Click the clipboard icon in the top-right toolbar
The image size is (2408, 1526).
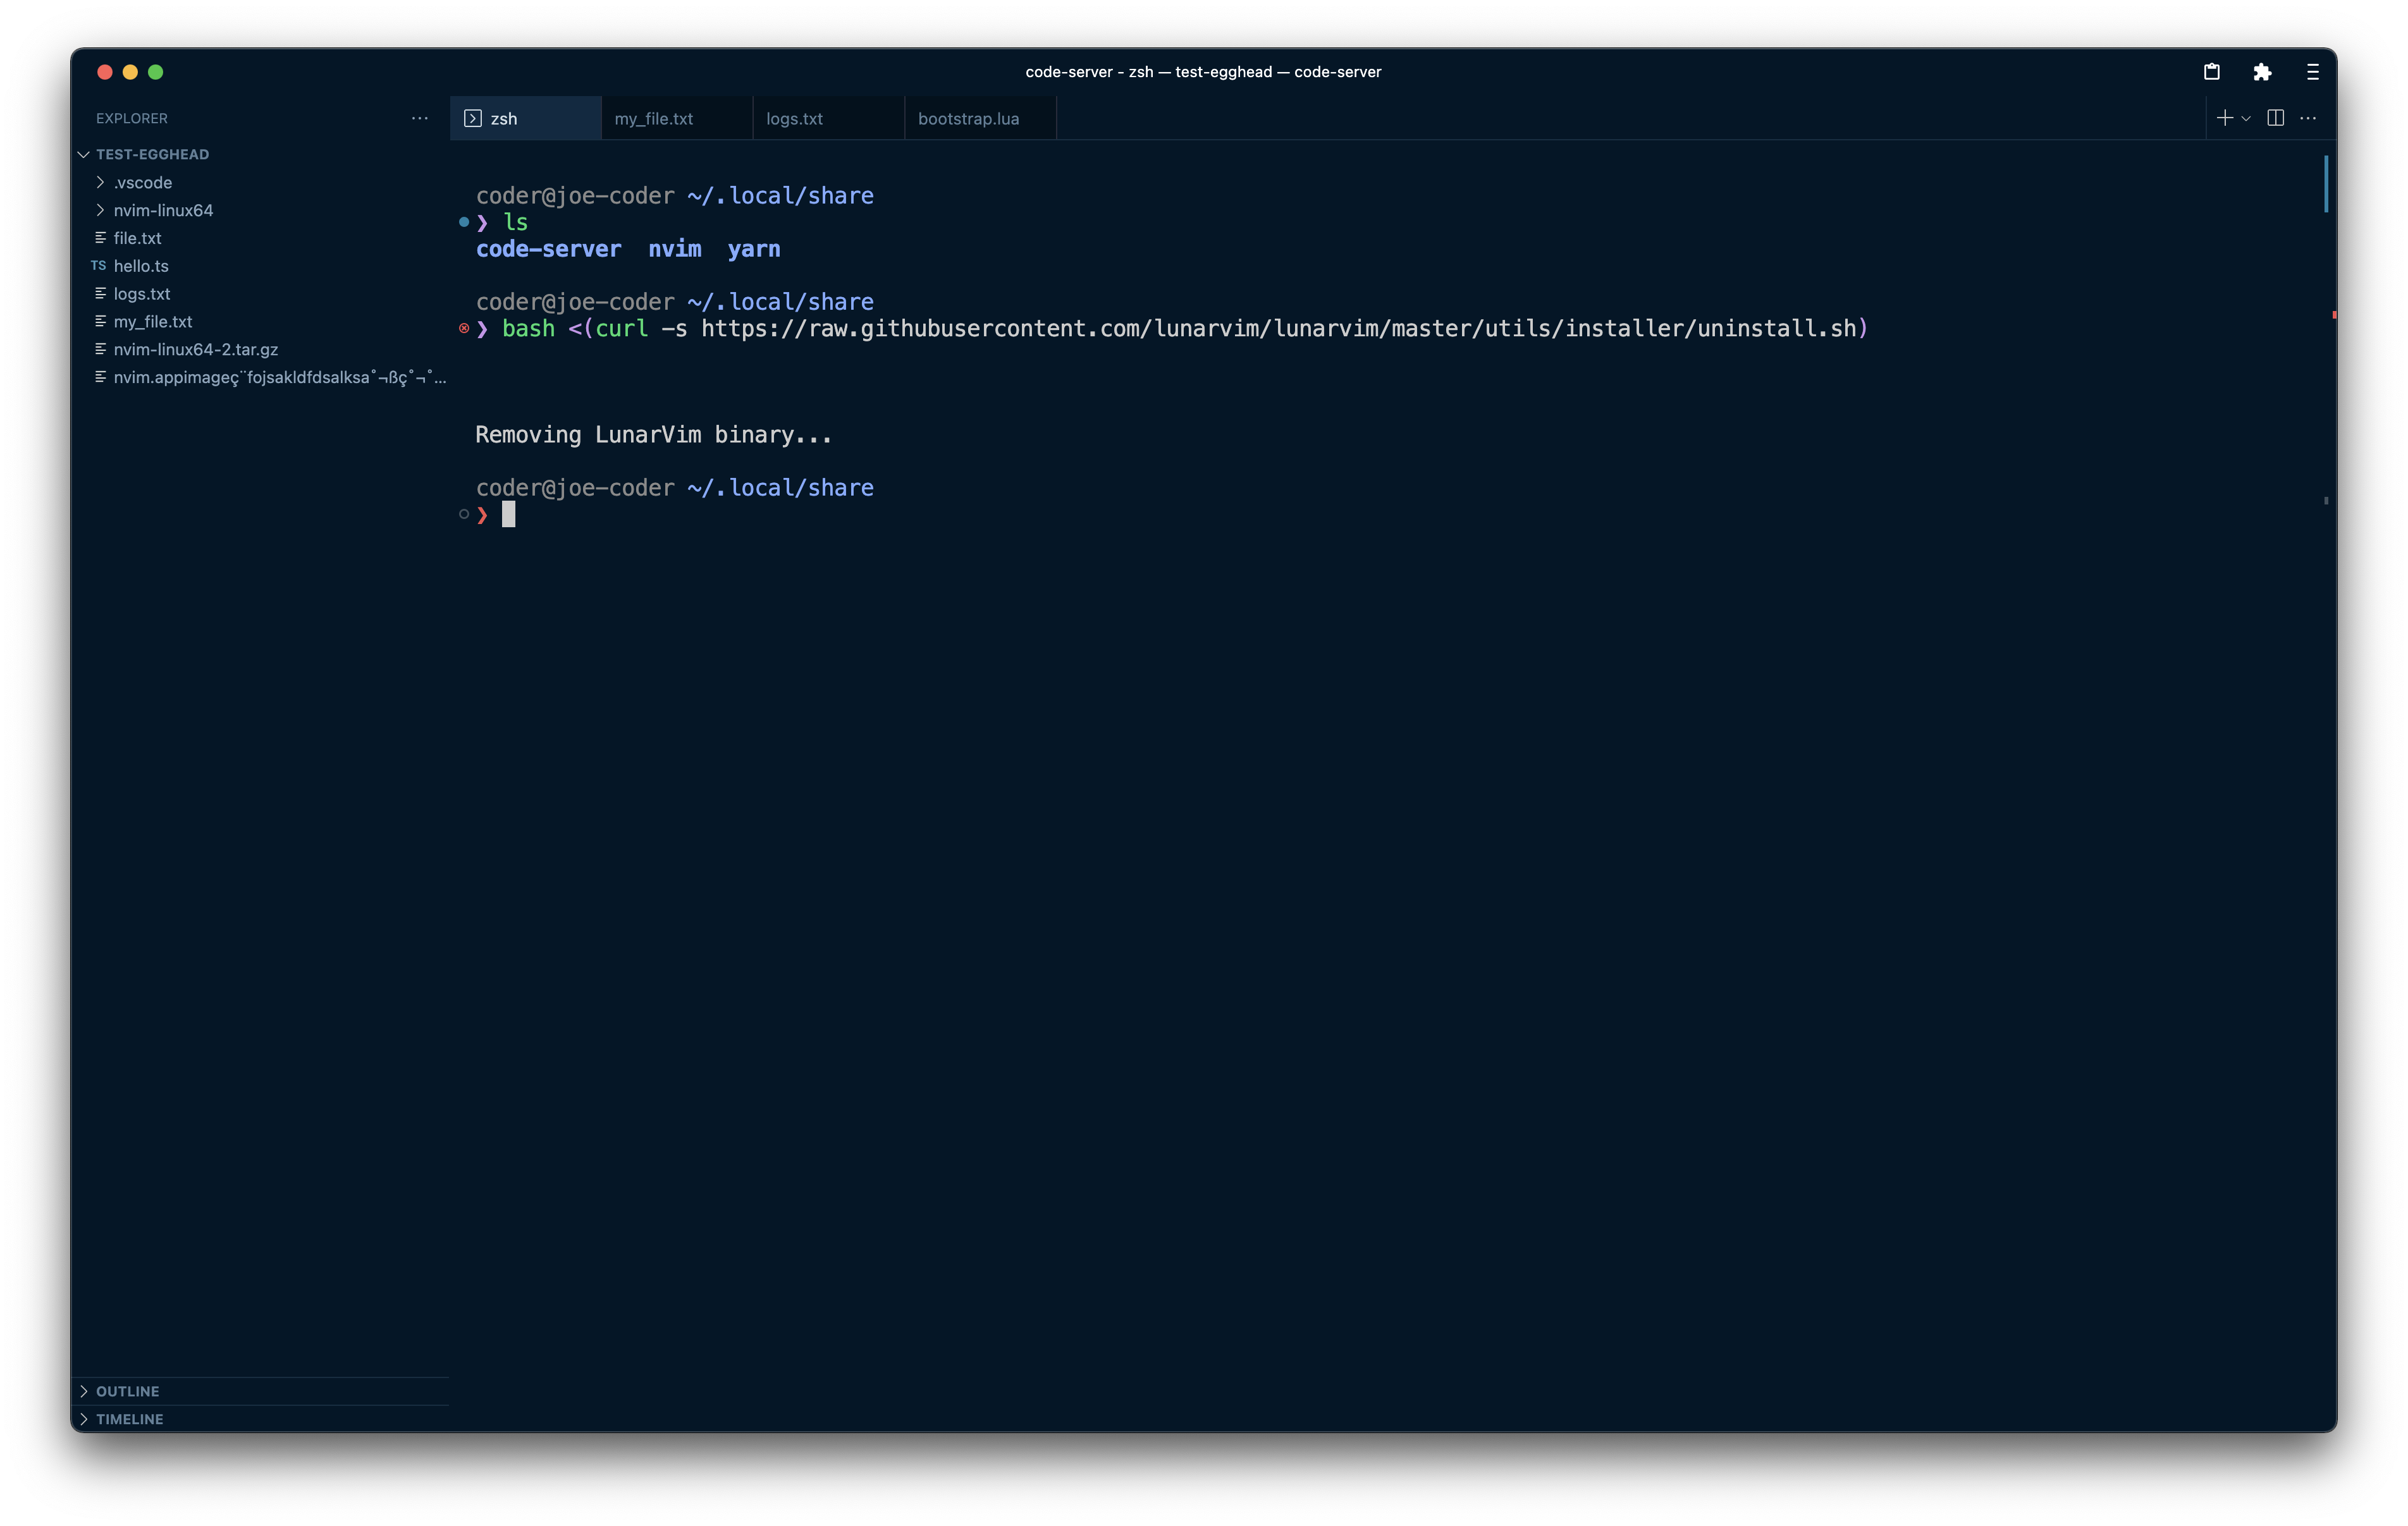click(x=2213, y=72)
